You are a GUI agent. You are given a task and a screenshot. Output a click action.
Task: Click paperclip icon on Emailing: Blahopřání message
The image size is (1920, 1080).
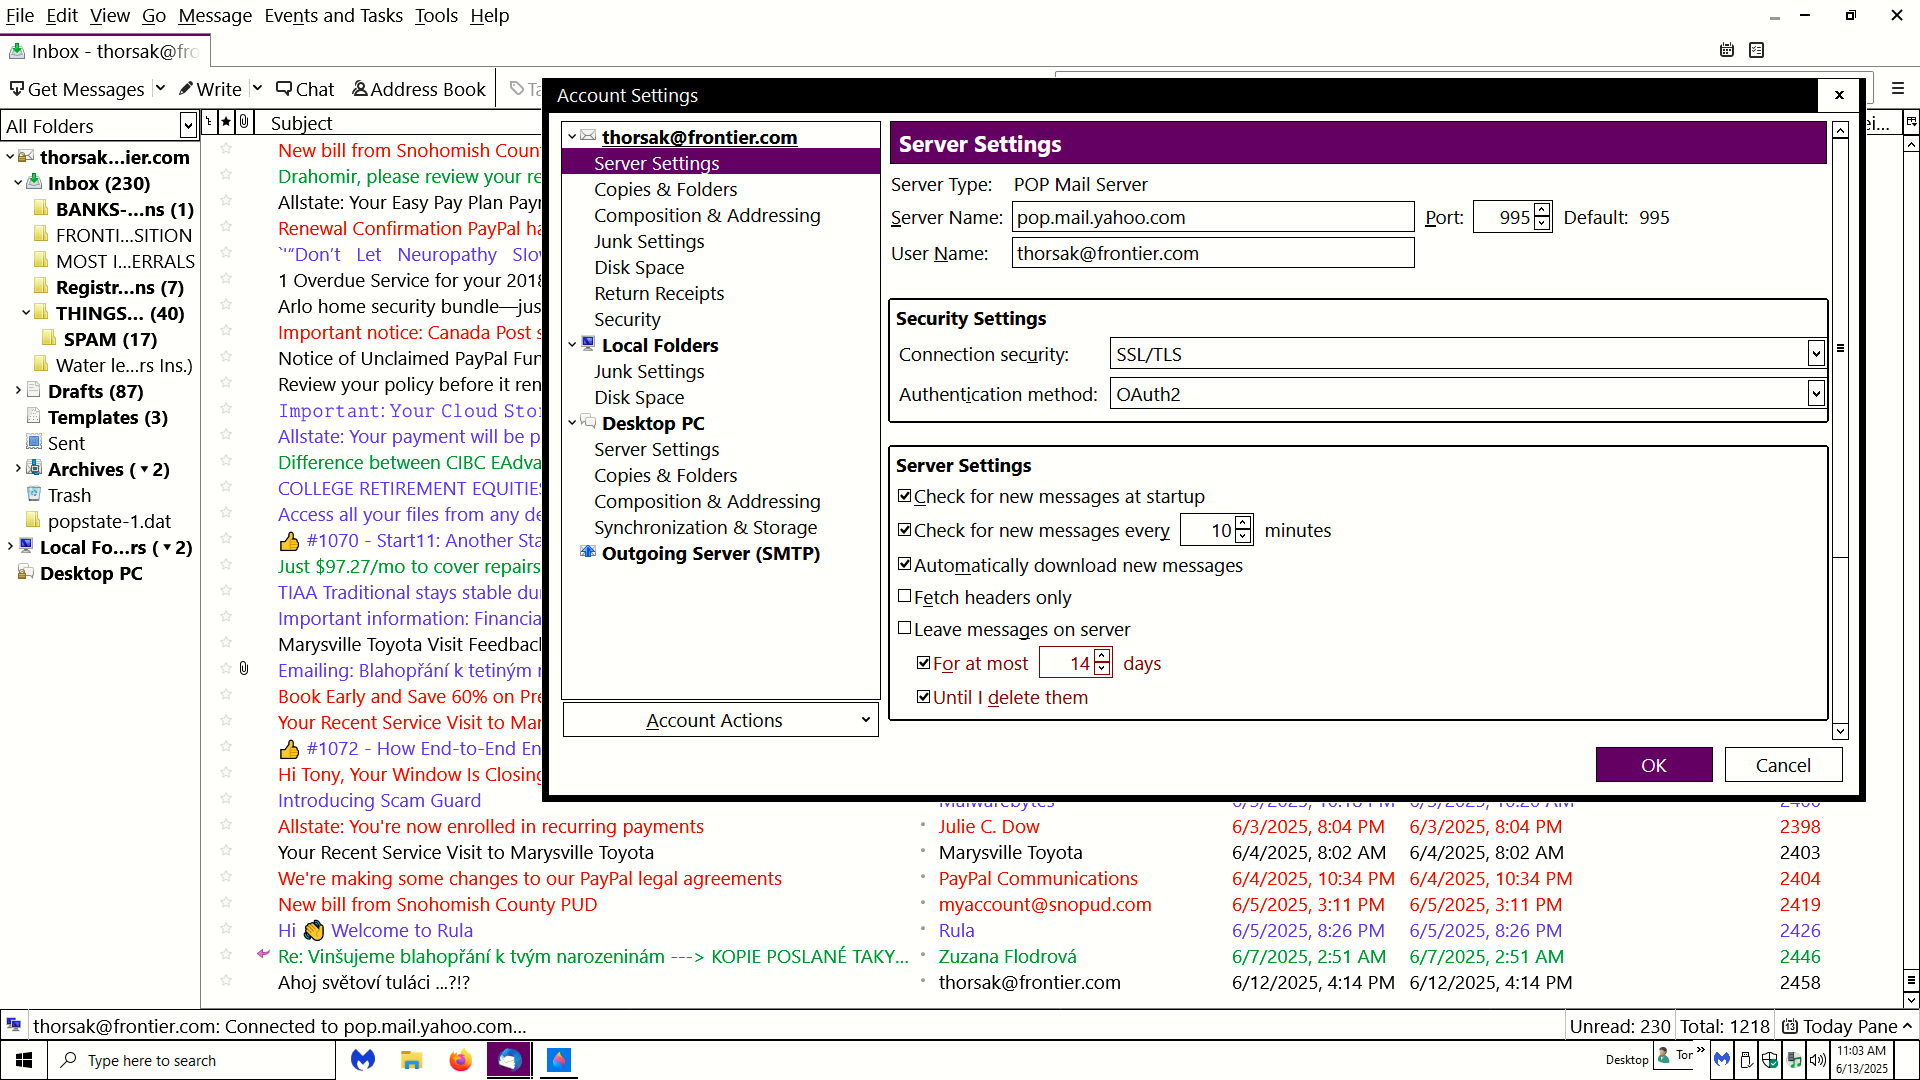pos(244,668)
